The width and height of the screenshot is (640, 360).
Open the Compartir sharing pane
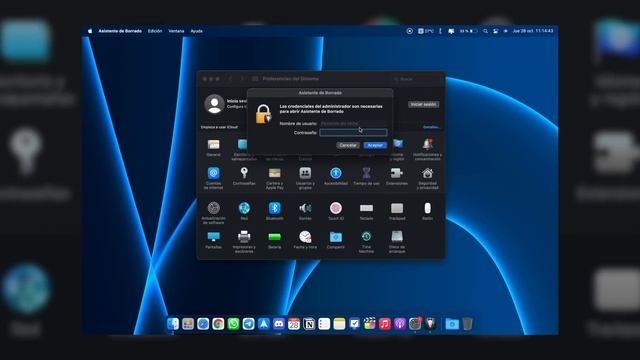[336, 240]
